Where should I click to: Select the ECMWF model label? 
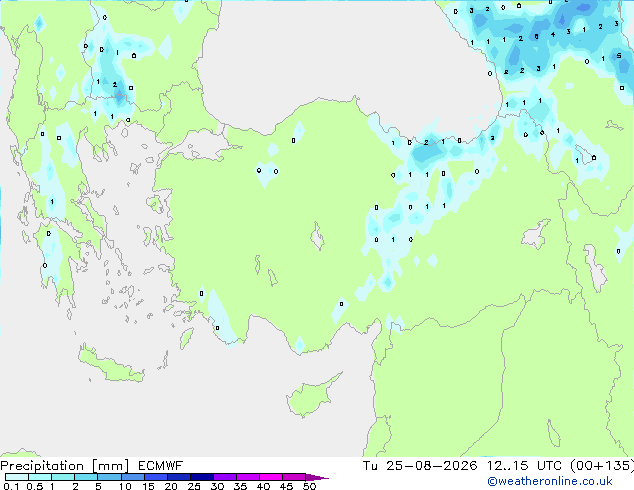pos(161,466)
